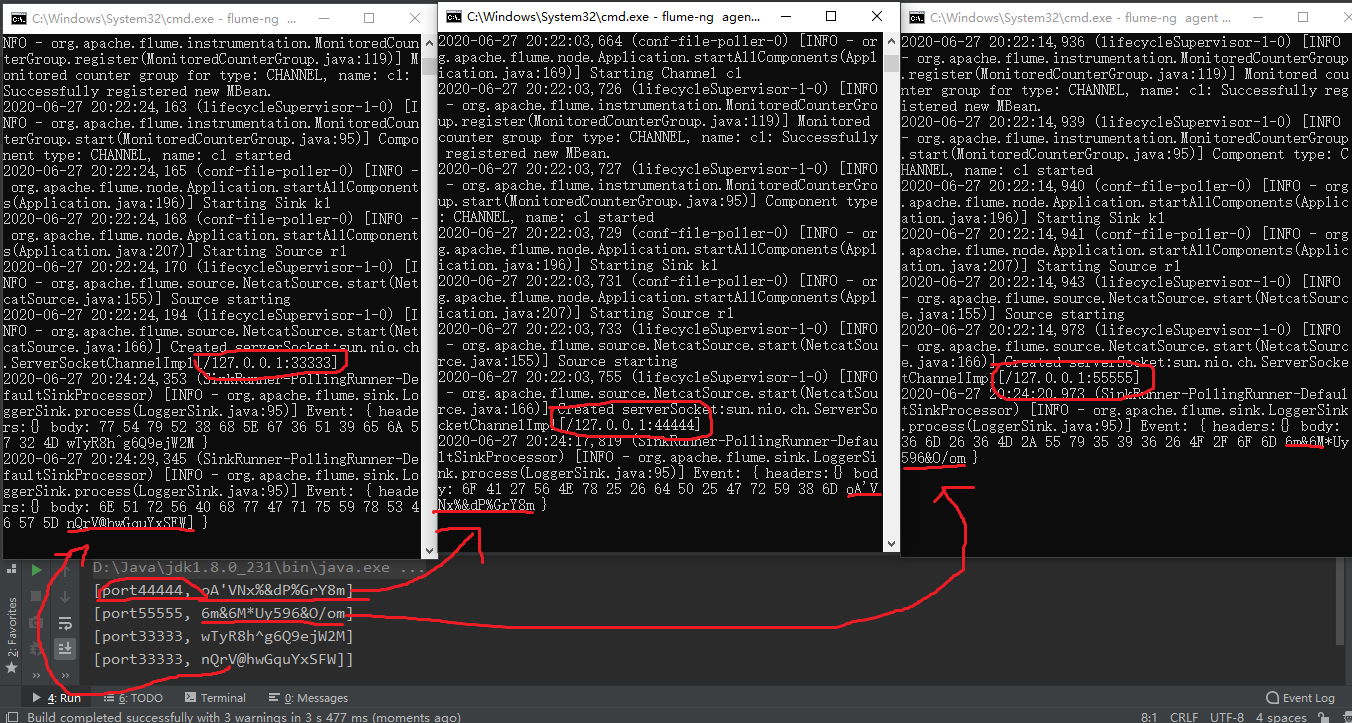Open the Event Log

tap(1300, 698)
